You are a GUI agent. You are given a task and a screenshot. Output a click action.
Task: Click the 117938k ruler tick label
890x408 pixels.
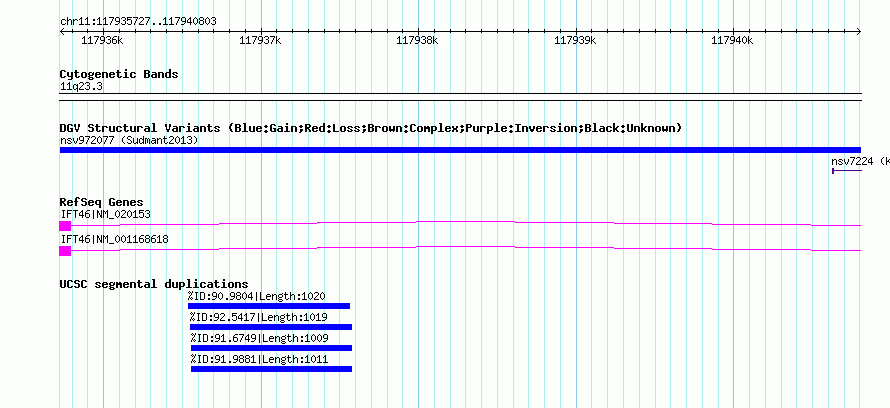click(417, 40)
